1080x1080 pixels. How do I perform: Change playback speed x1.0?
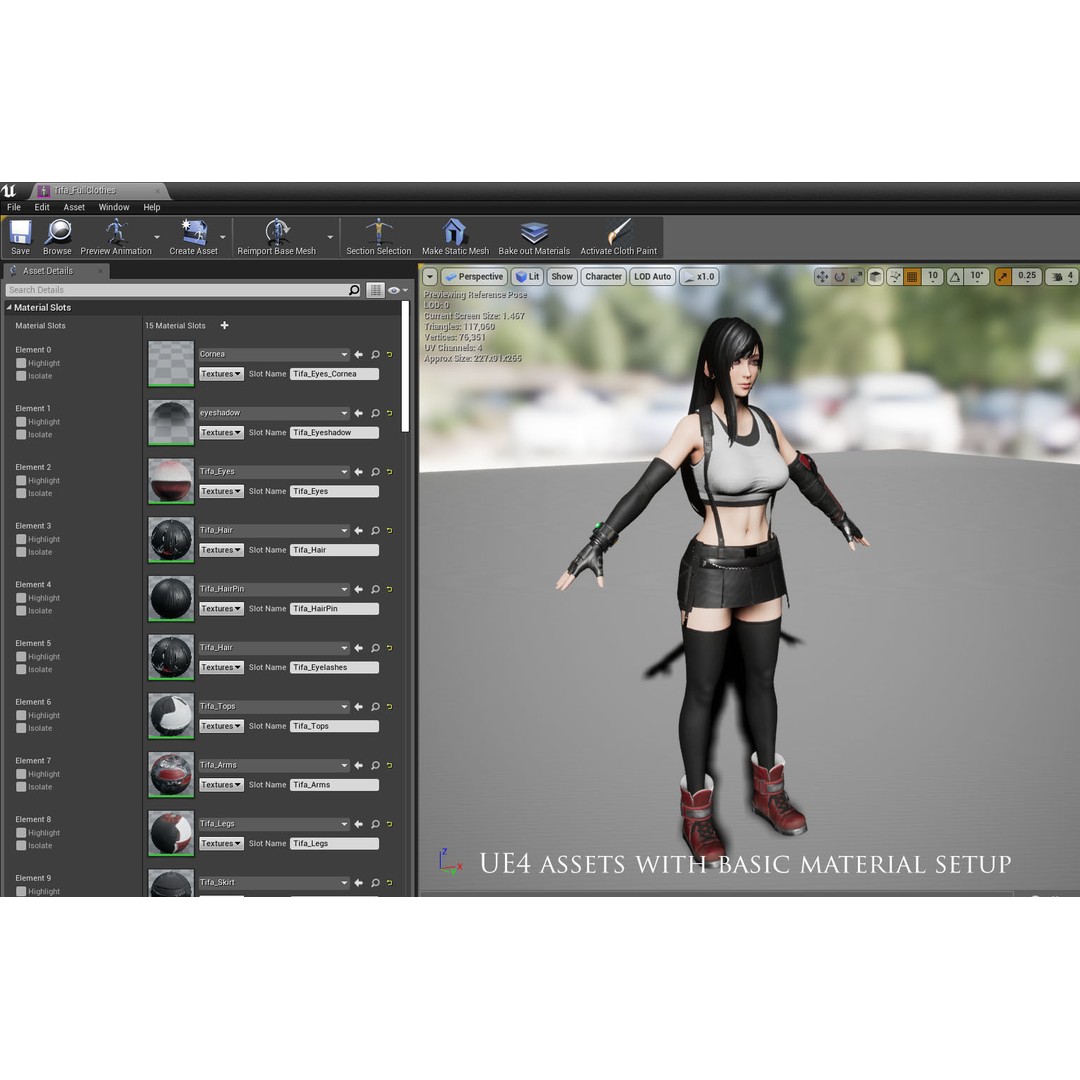(x=699, y=277)
